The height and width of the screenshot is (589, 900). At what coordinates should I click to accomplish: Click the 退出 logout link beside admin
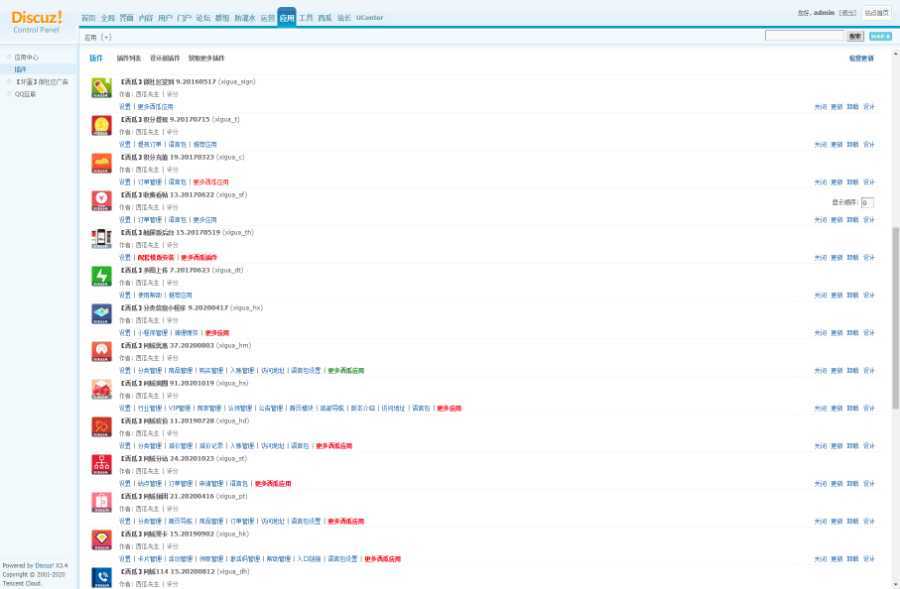847,13
